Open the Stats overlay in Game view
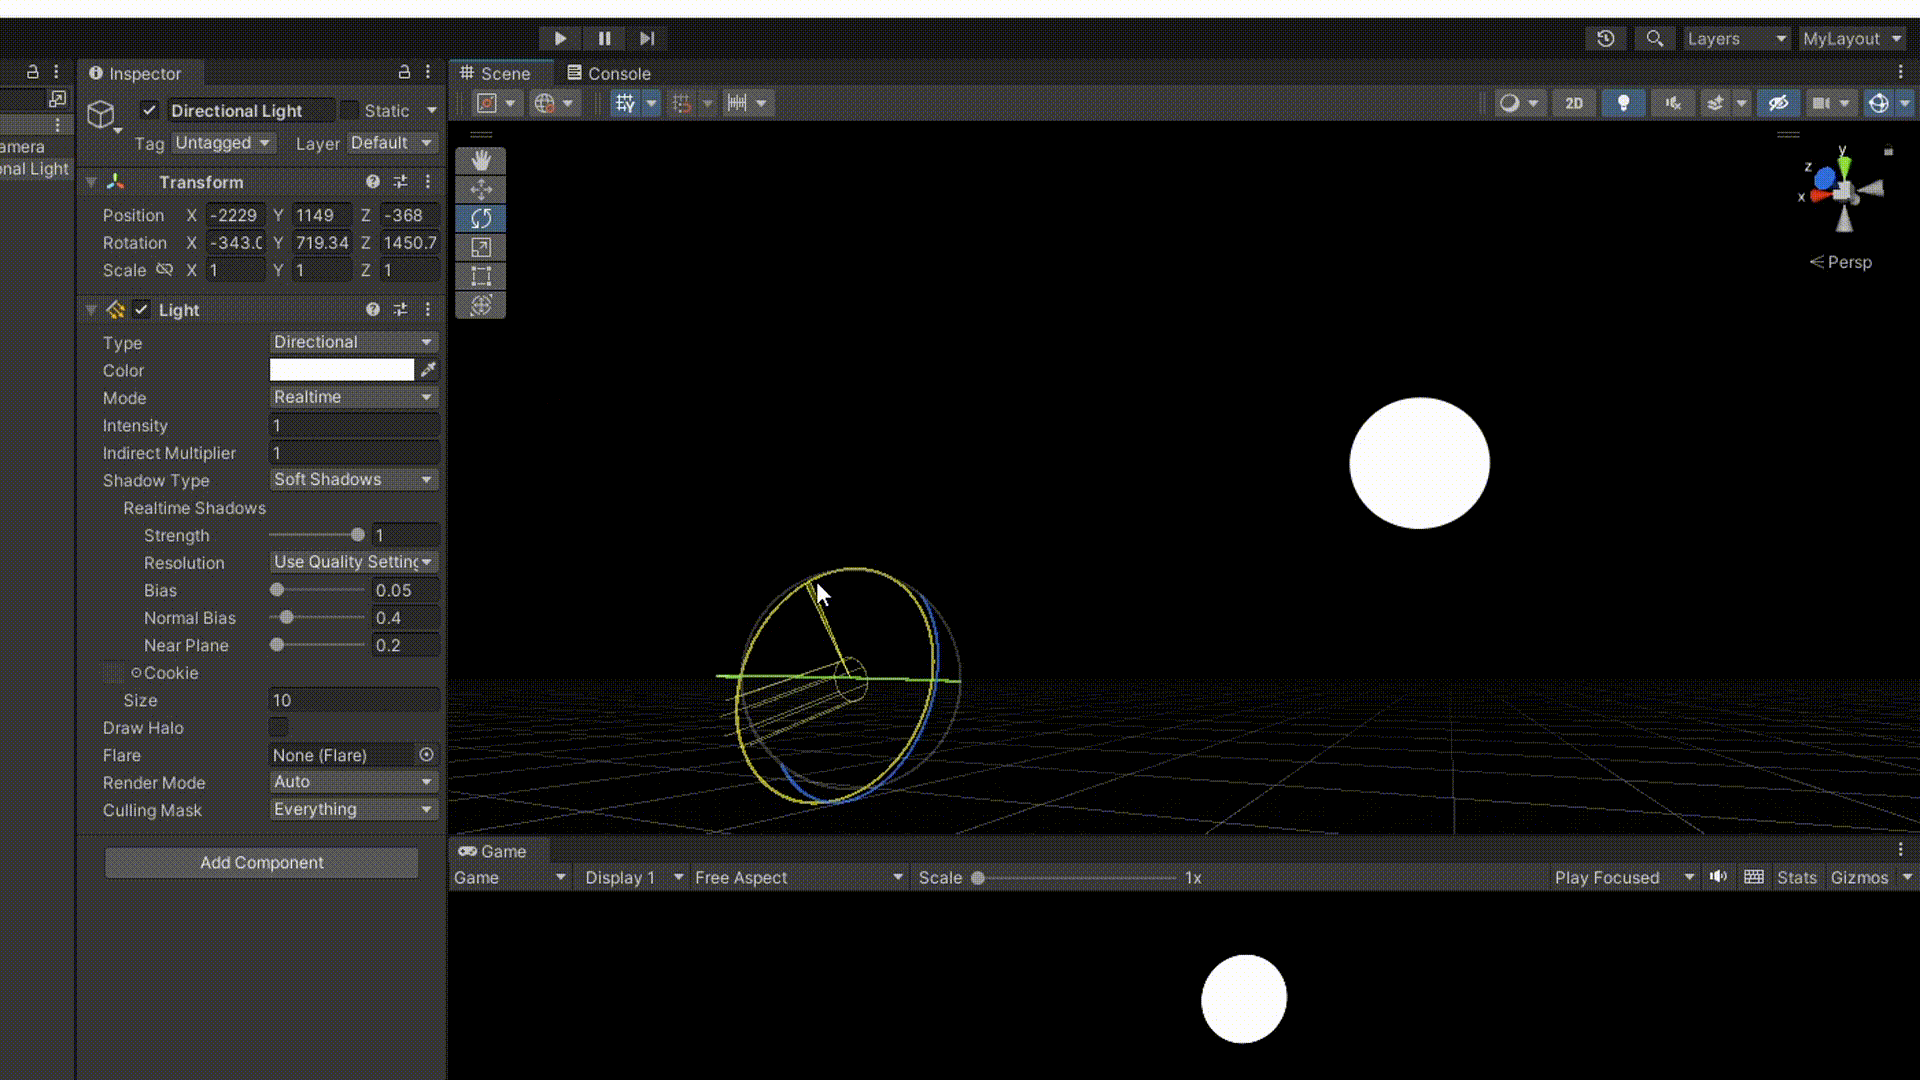This screenshot has height=1080, width=1920. pos(1796,877)
